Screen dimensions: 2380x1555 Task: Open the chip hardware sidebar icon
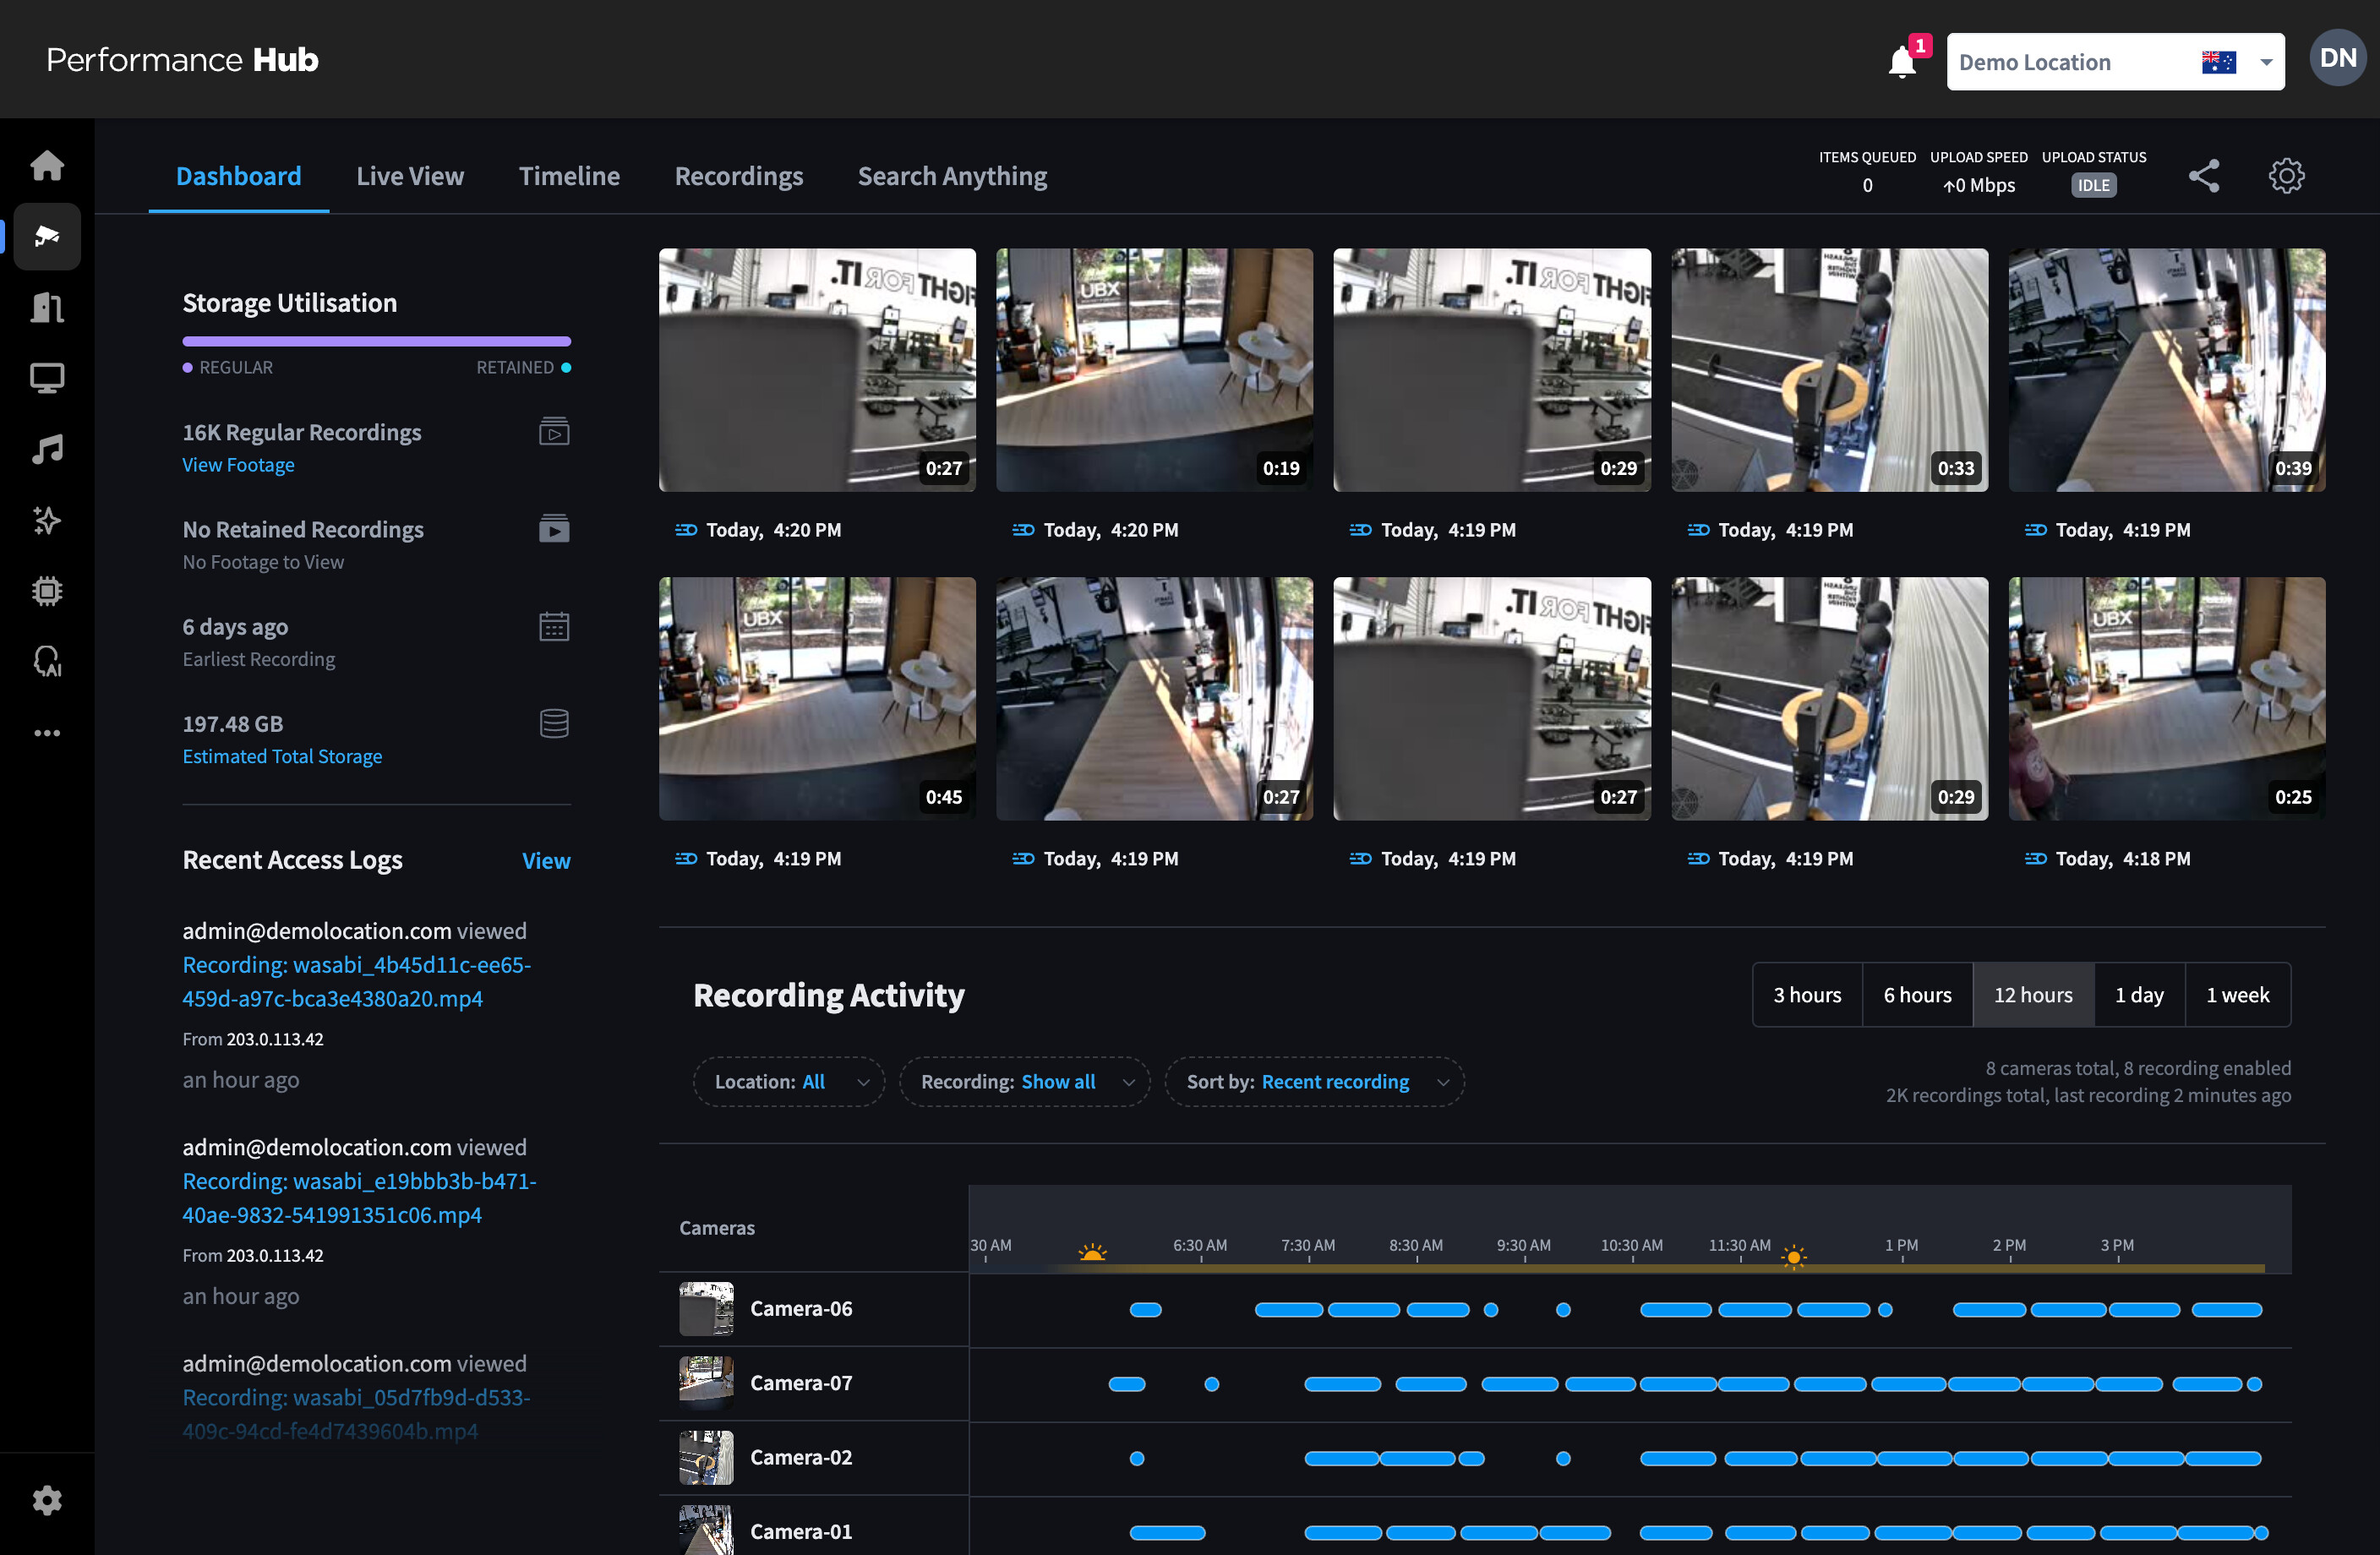click(x=47, y=591)
